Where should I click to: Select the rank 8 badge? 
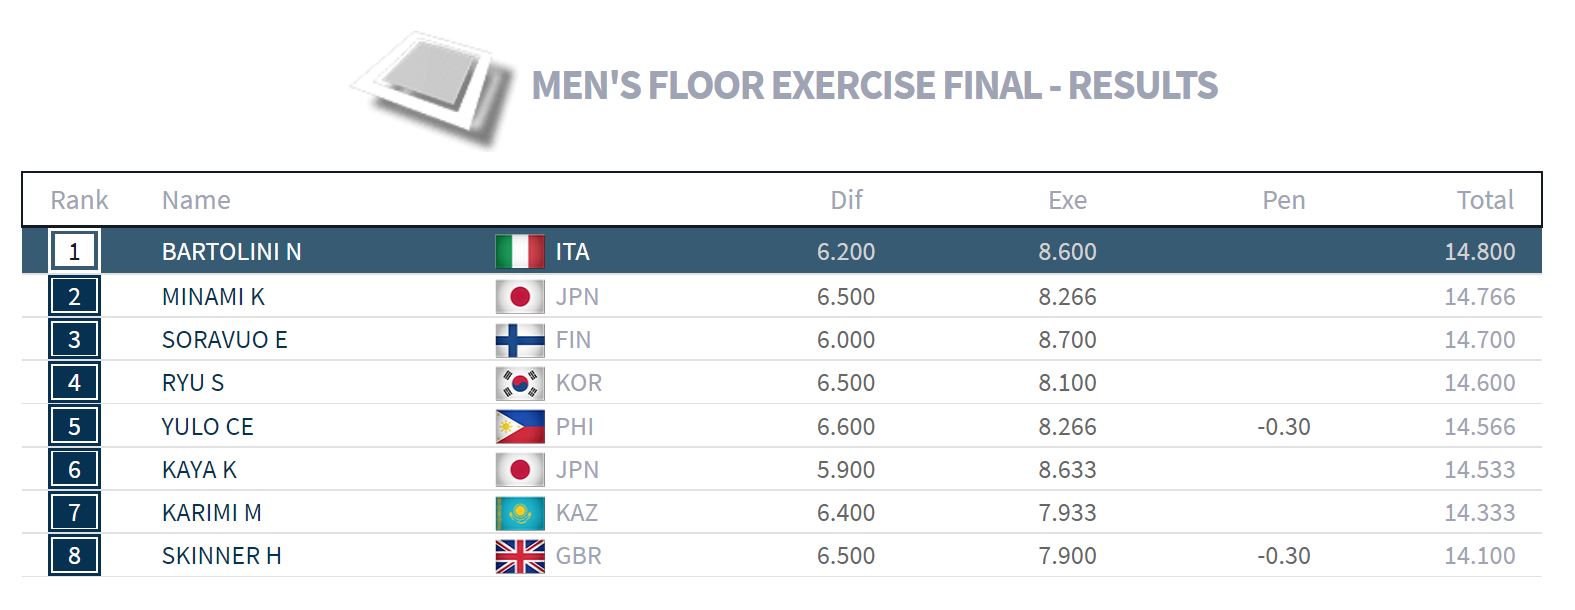pos(74,555)
